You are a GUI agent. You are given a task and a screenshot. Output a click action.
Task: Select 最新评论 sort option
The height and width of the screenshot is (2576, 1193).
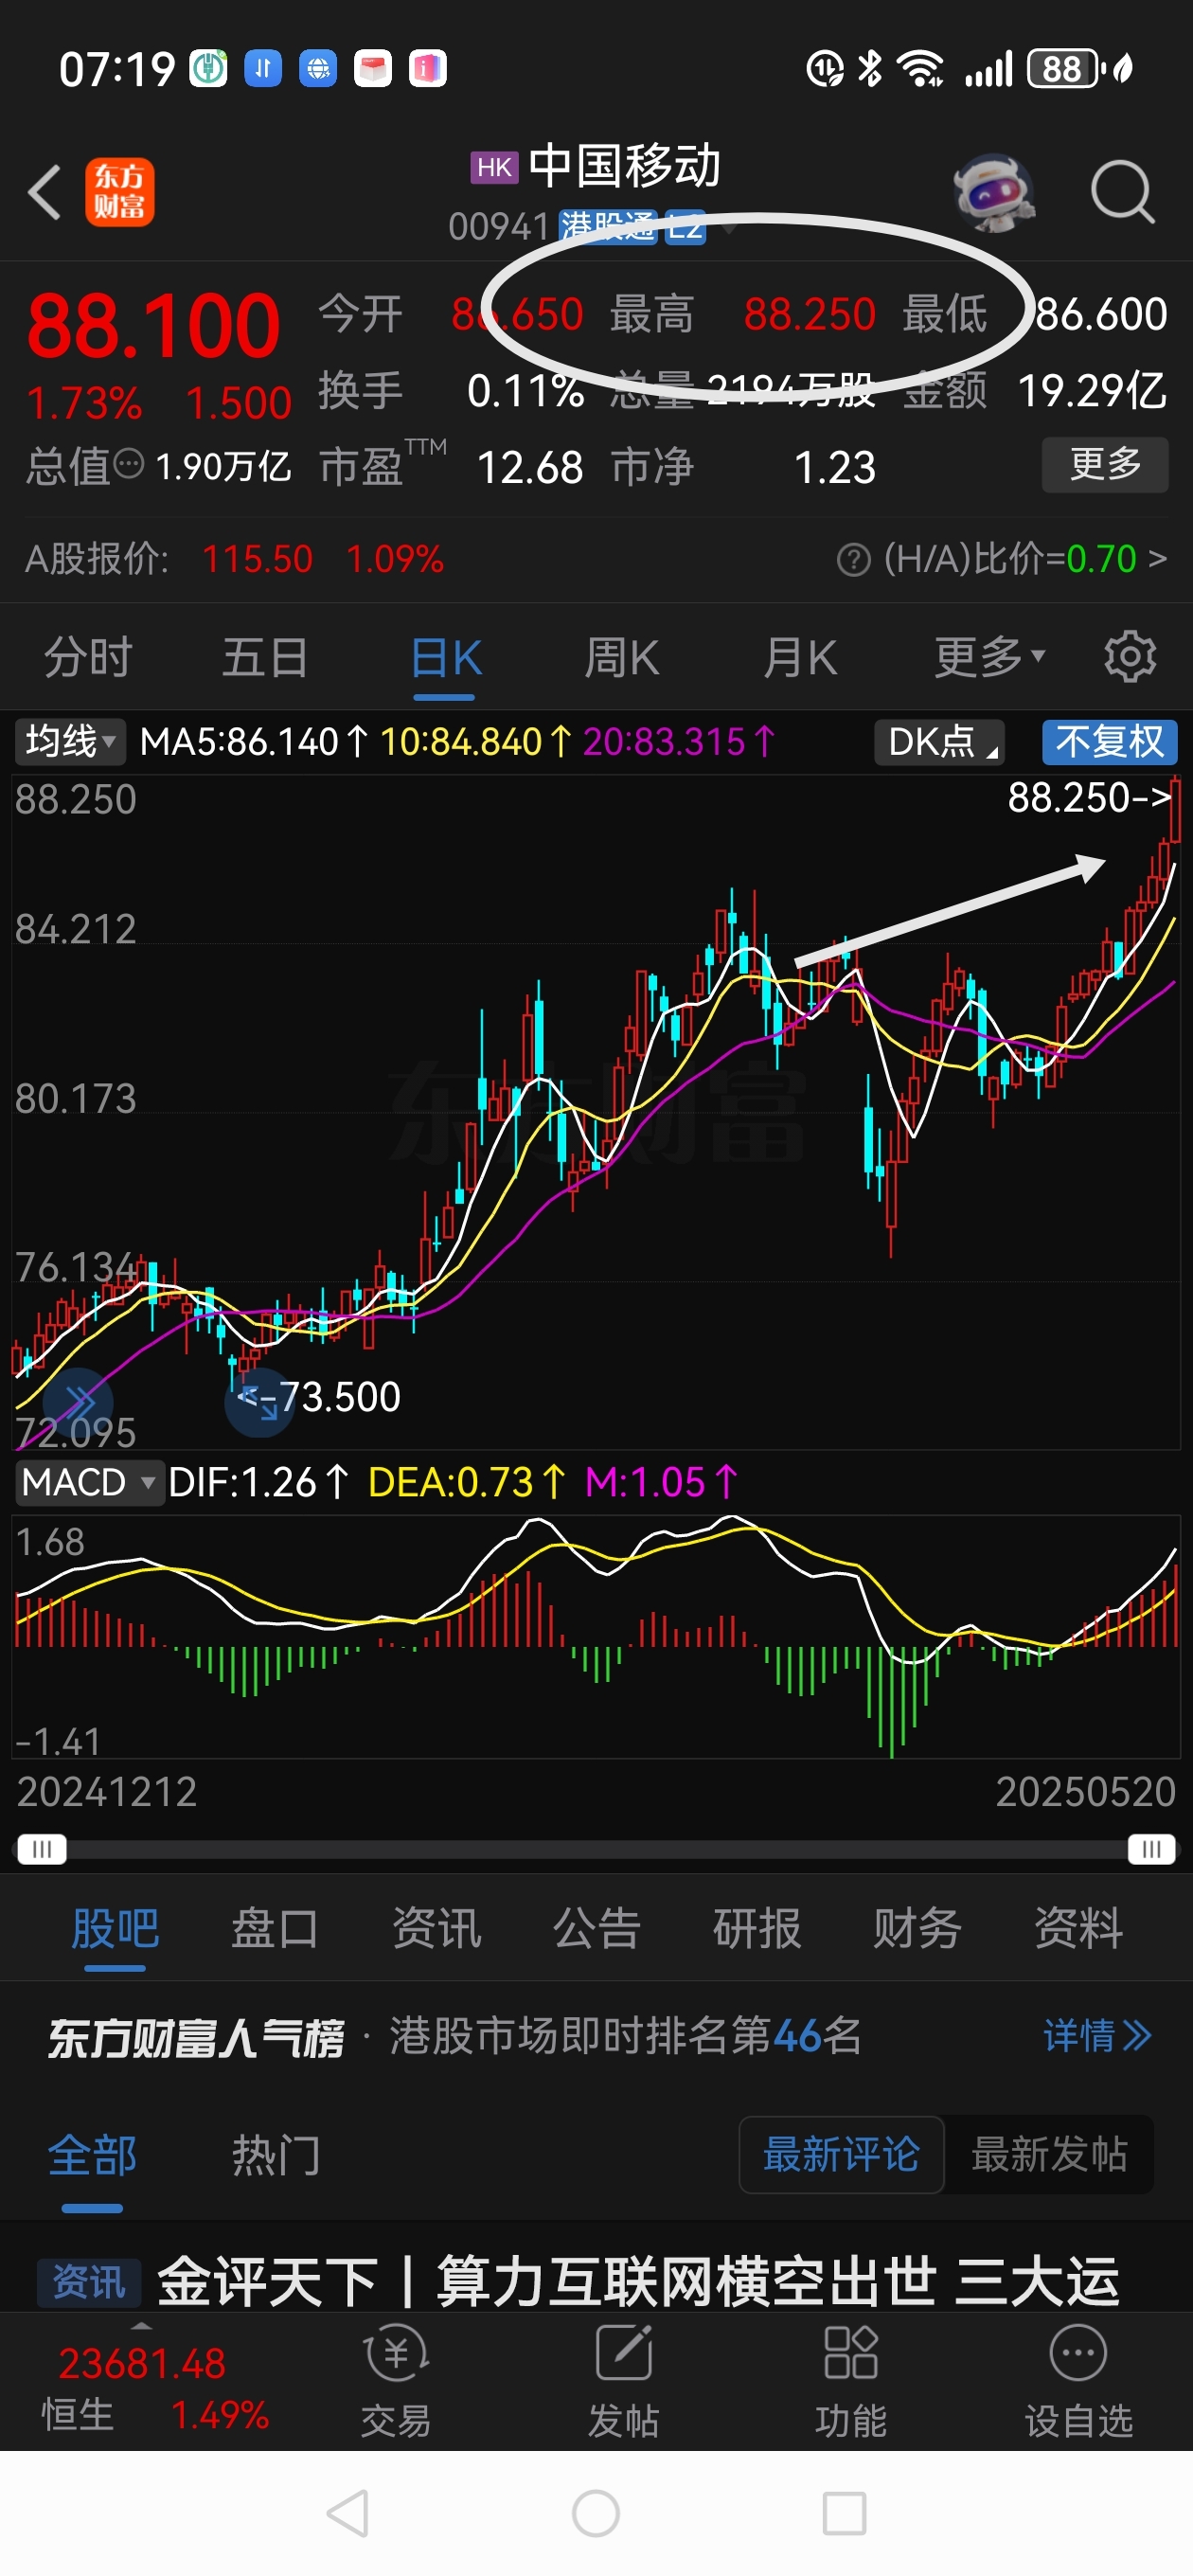point(841,2155)
